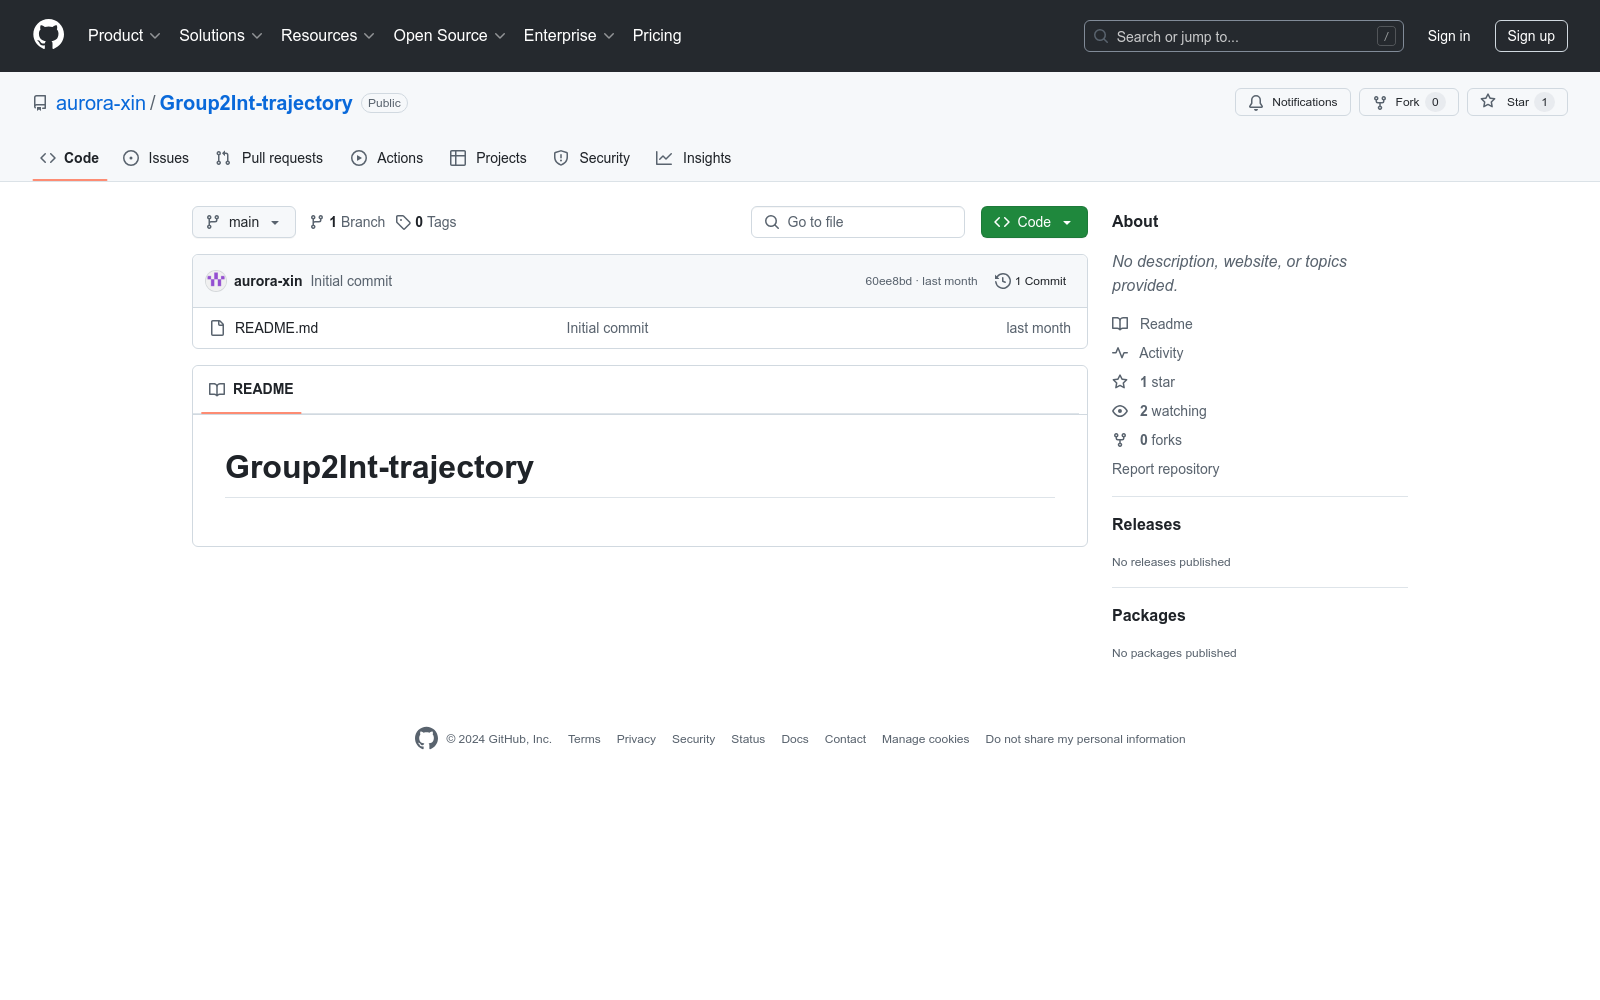This screenshot has width=1600, height=1000.
Task: Open the 1 star stargazers link
Action: pyautogui.click(x=1144, y=382)
